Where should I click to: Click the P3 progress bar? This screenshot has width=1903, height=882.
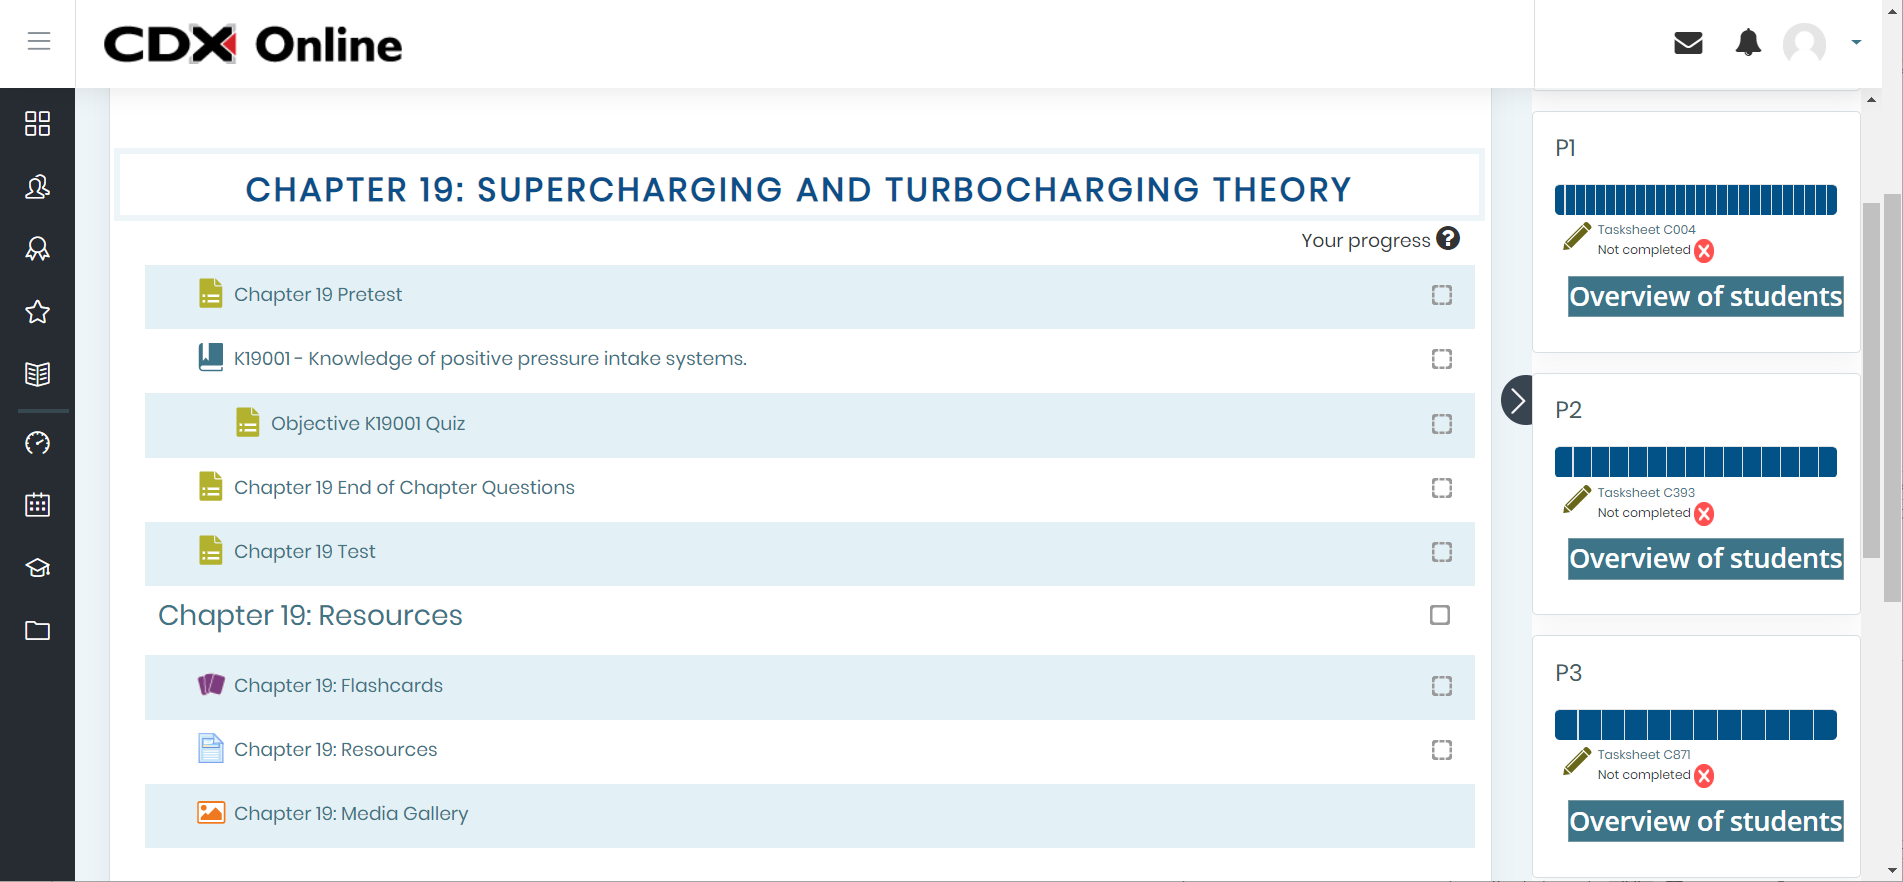click(x=1695, y=725)
